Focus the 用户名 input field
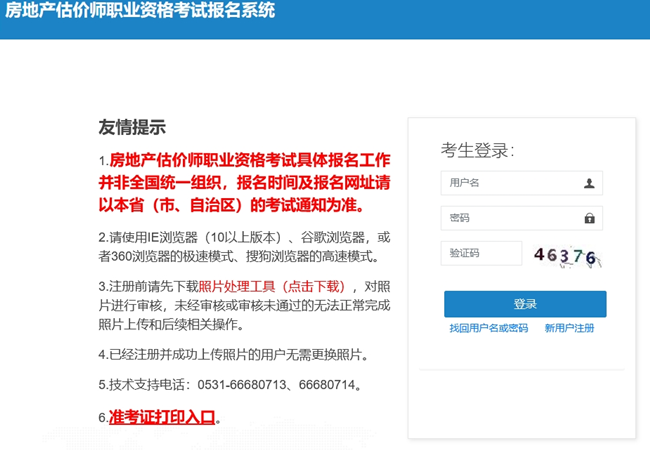 point(510,183)
